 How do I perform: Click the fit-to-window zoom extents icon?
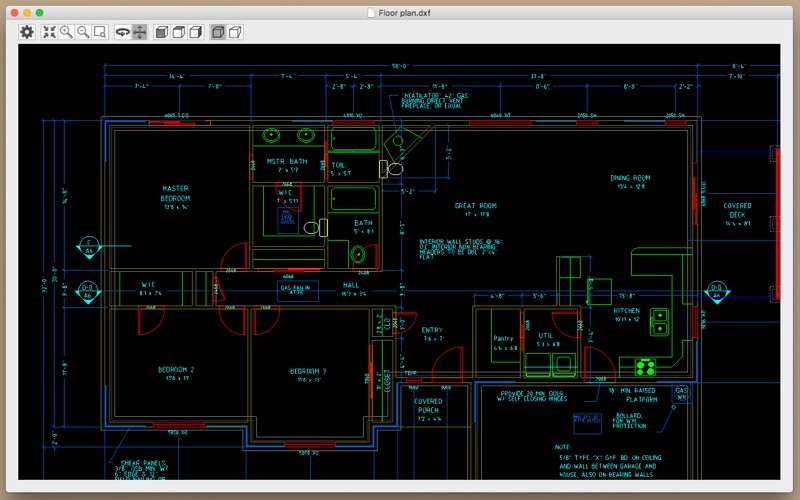49,32
